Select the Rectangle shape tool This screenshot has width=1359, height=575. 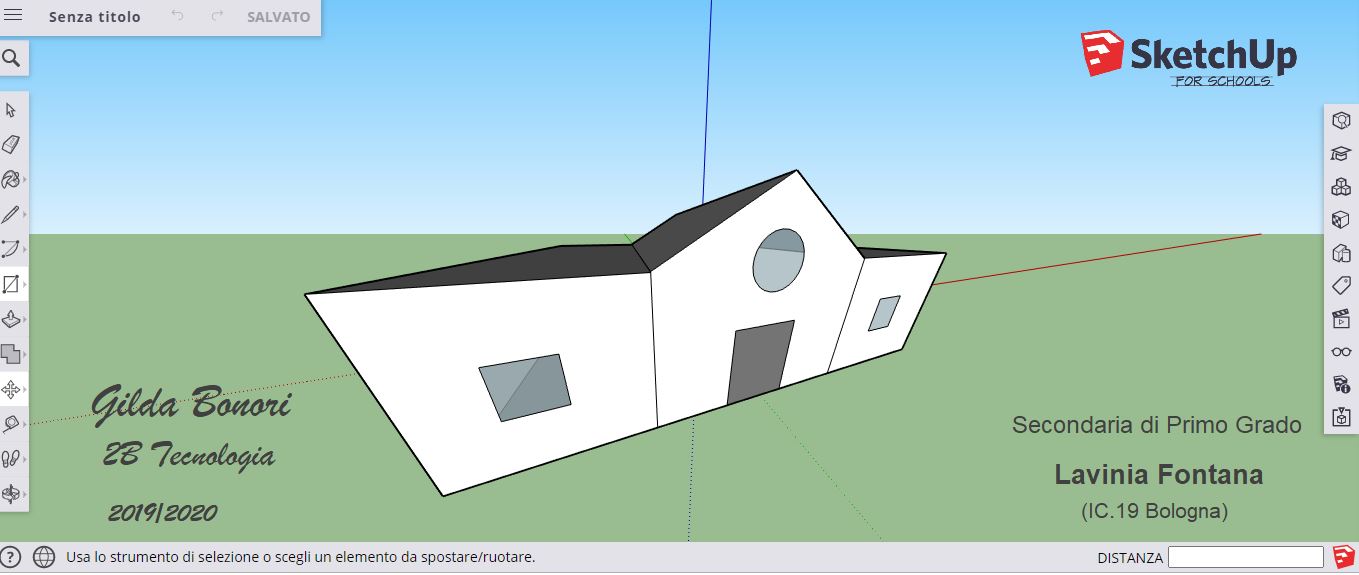(11, 285)
